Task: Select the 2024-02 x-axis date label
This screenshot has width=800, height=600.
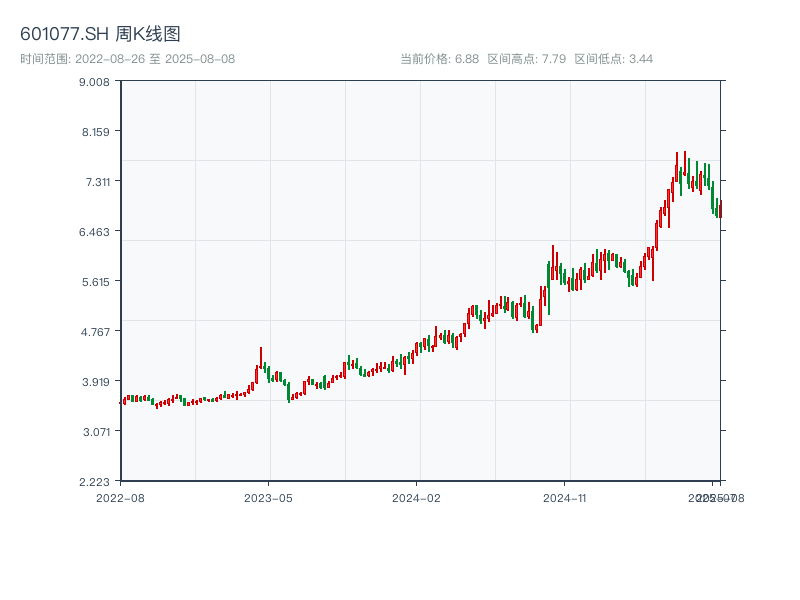Action: 417,497
